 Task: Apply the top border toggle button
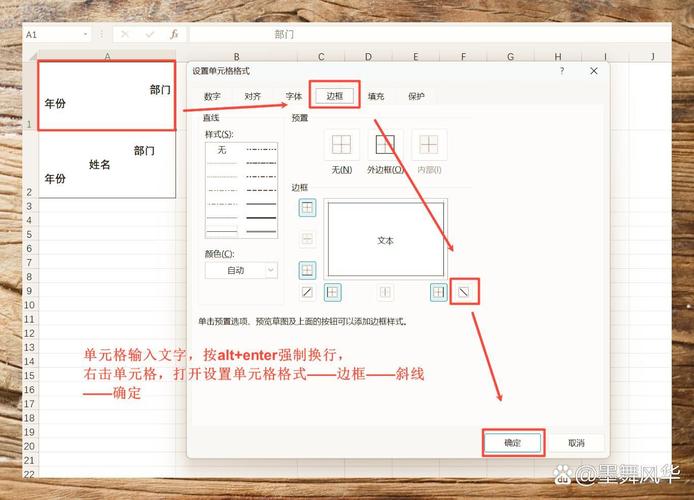click(307, 208)
